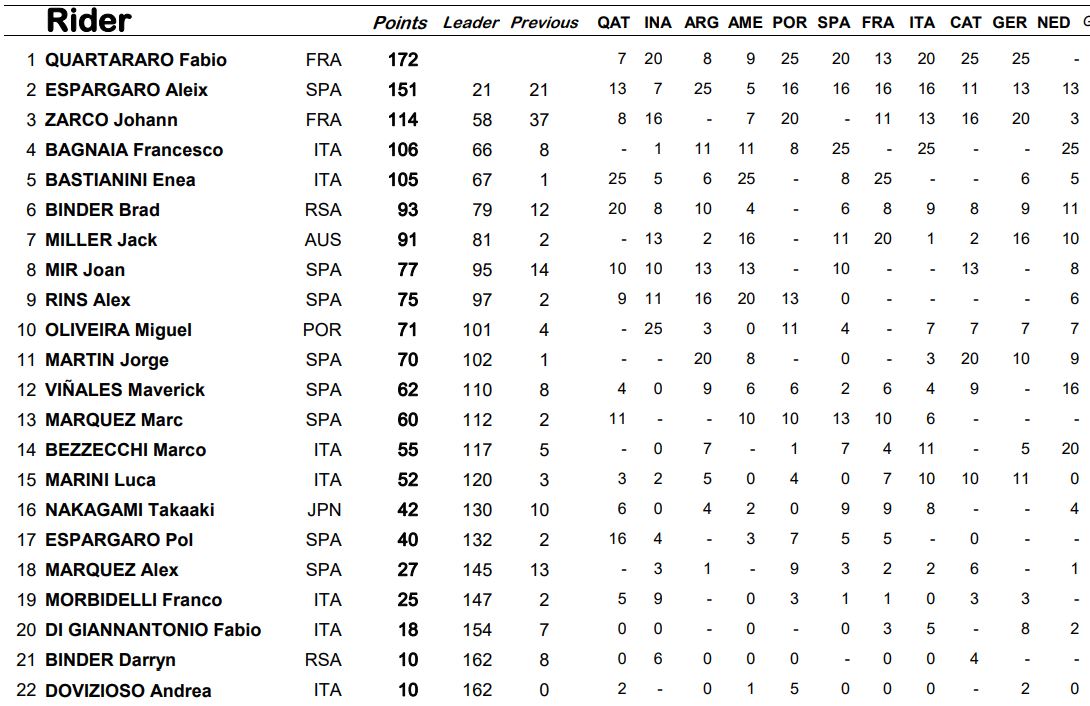This screenshot has height=706, width=1090.
Task: Click BASTIANINI Enea rider name
Action: [x=120, y=180]
